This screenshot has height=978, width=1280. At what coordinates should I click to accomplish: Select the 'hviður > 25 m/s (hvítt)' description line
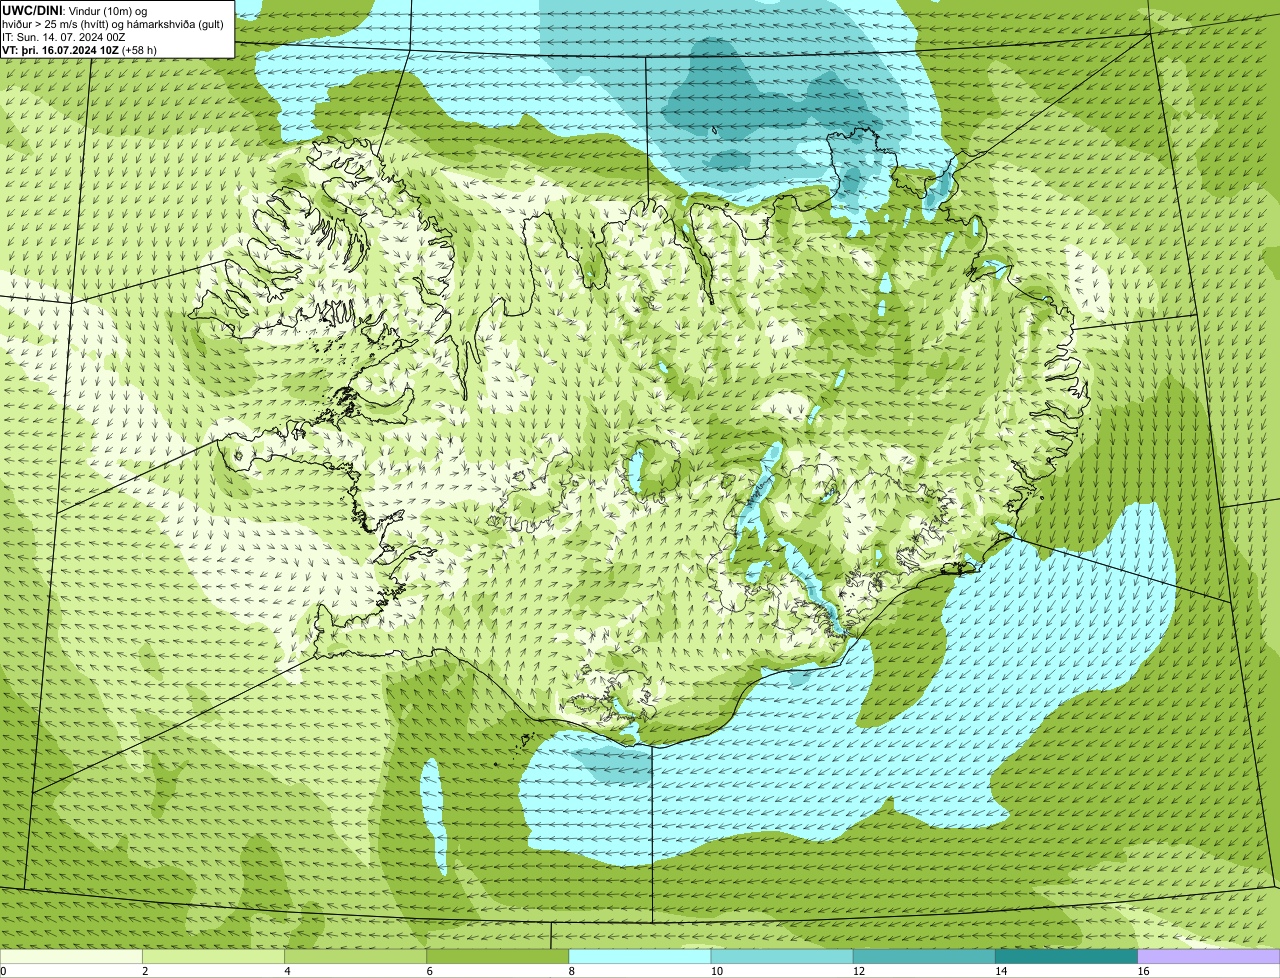[113, 23]
